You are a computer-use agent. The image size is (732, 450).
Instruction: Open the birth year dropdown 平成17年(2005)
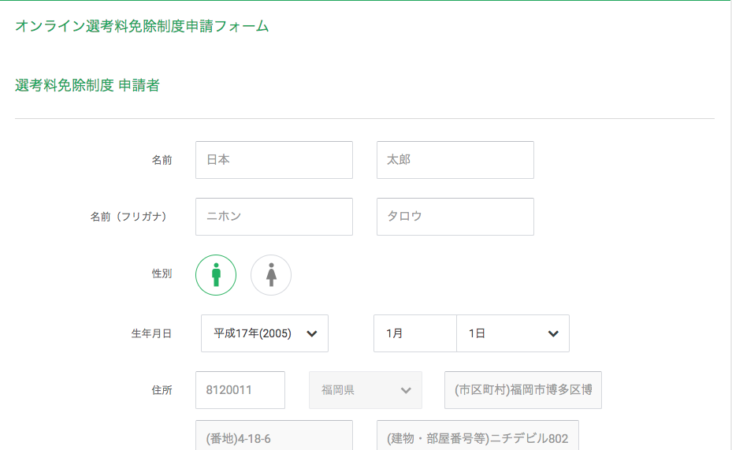click(x=265, y=333)
